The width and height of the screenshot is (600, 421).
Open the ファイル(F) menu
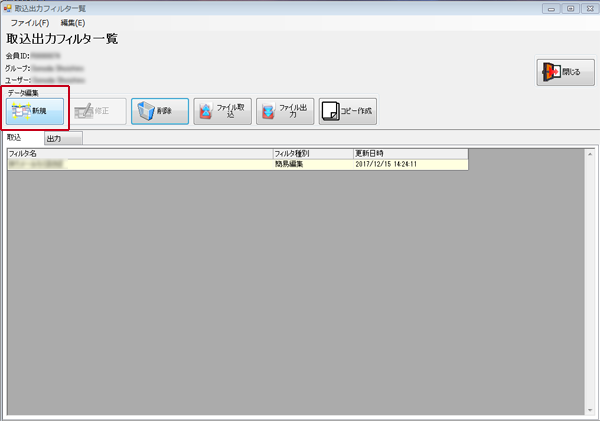tap(30, 22)
